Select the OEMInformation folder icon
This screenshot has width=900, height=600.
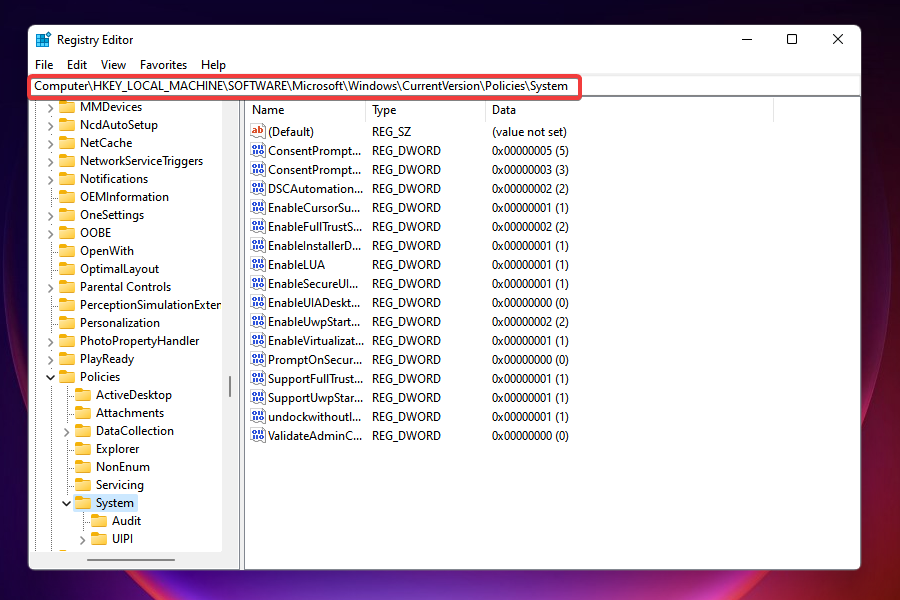[x=67, y=197]
